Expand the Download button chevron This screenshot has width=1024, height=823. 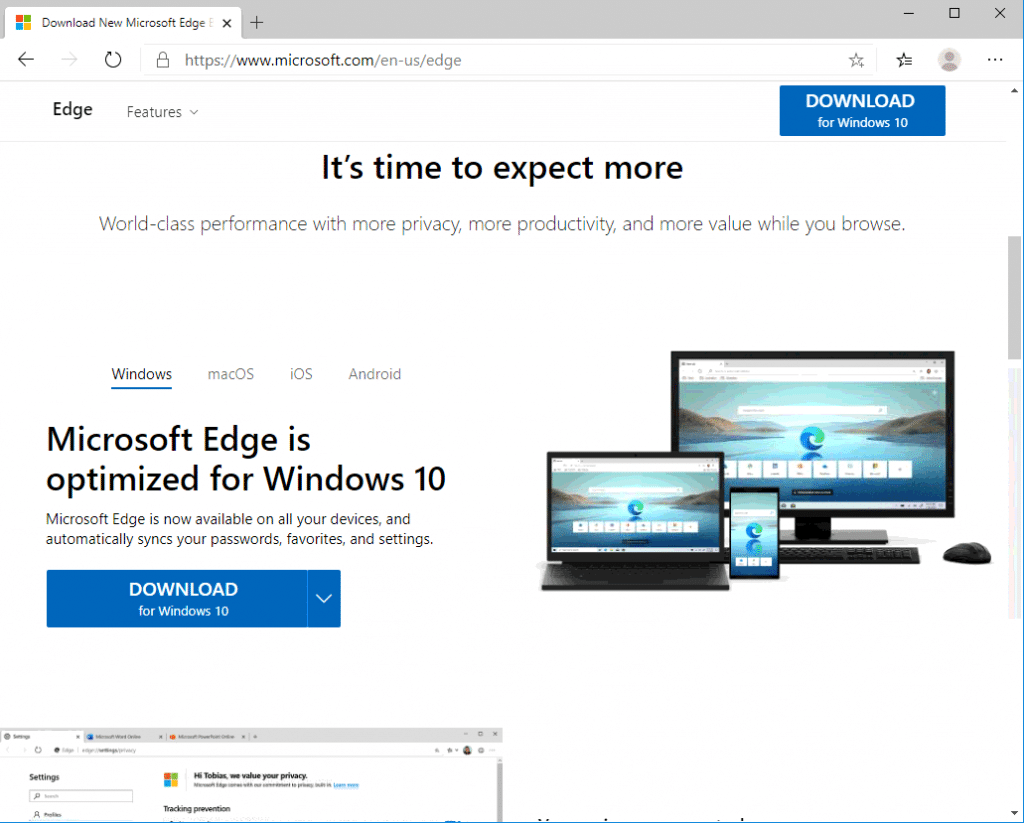click(323, 598)
